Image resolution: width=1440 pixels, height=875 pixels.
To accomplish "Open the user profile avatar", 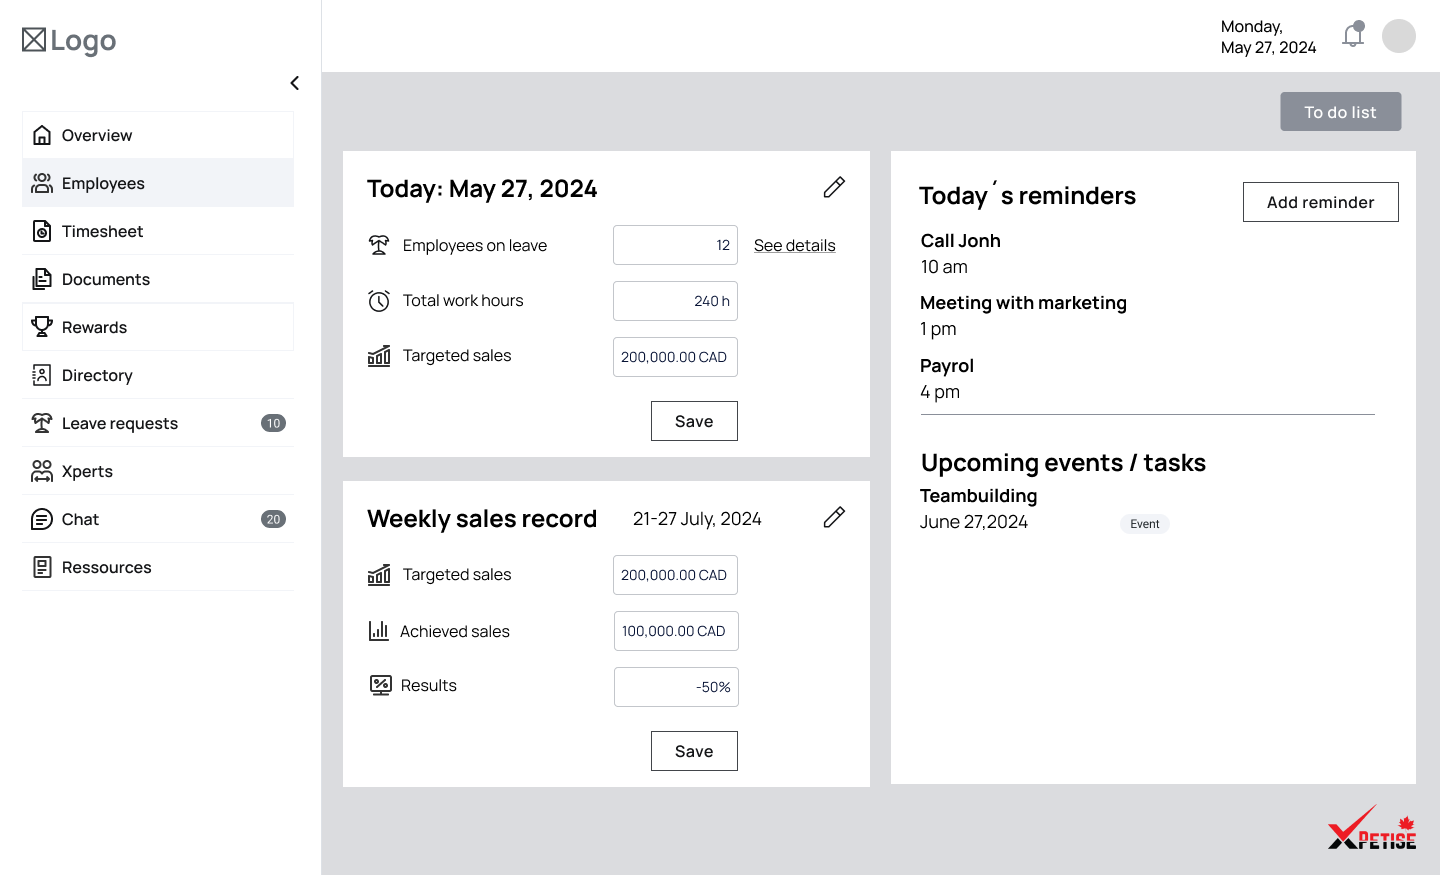I will (1398, 36).
